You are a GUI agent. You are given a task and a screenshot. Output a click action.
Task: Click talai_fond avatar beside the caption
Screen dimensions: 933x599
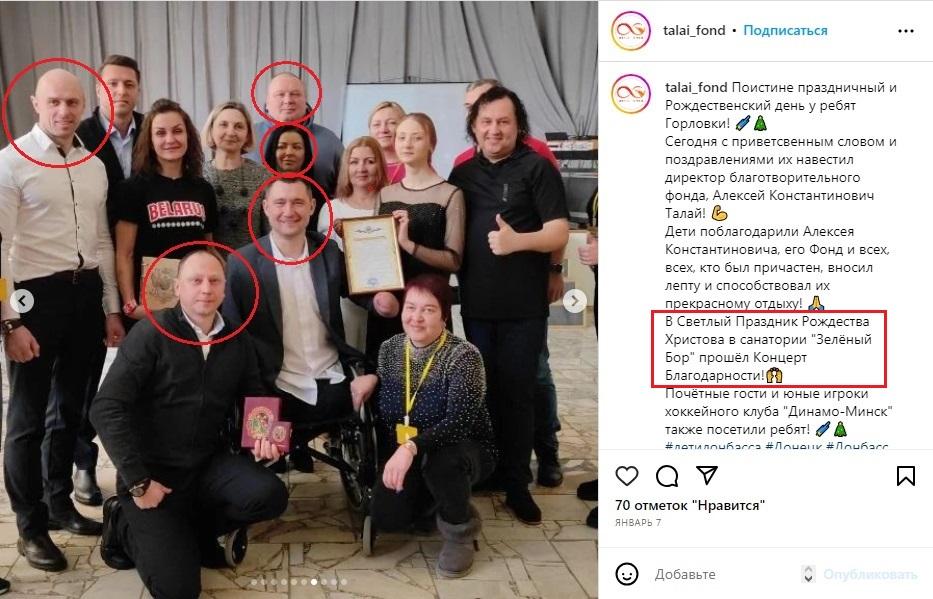tap(631, 94)
